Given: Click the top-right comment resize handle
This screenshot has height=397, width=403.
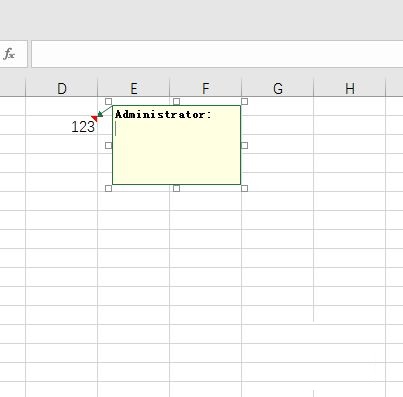Looking at the screenshot, I should tap(244, 101).
